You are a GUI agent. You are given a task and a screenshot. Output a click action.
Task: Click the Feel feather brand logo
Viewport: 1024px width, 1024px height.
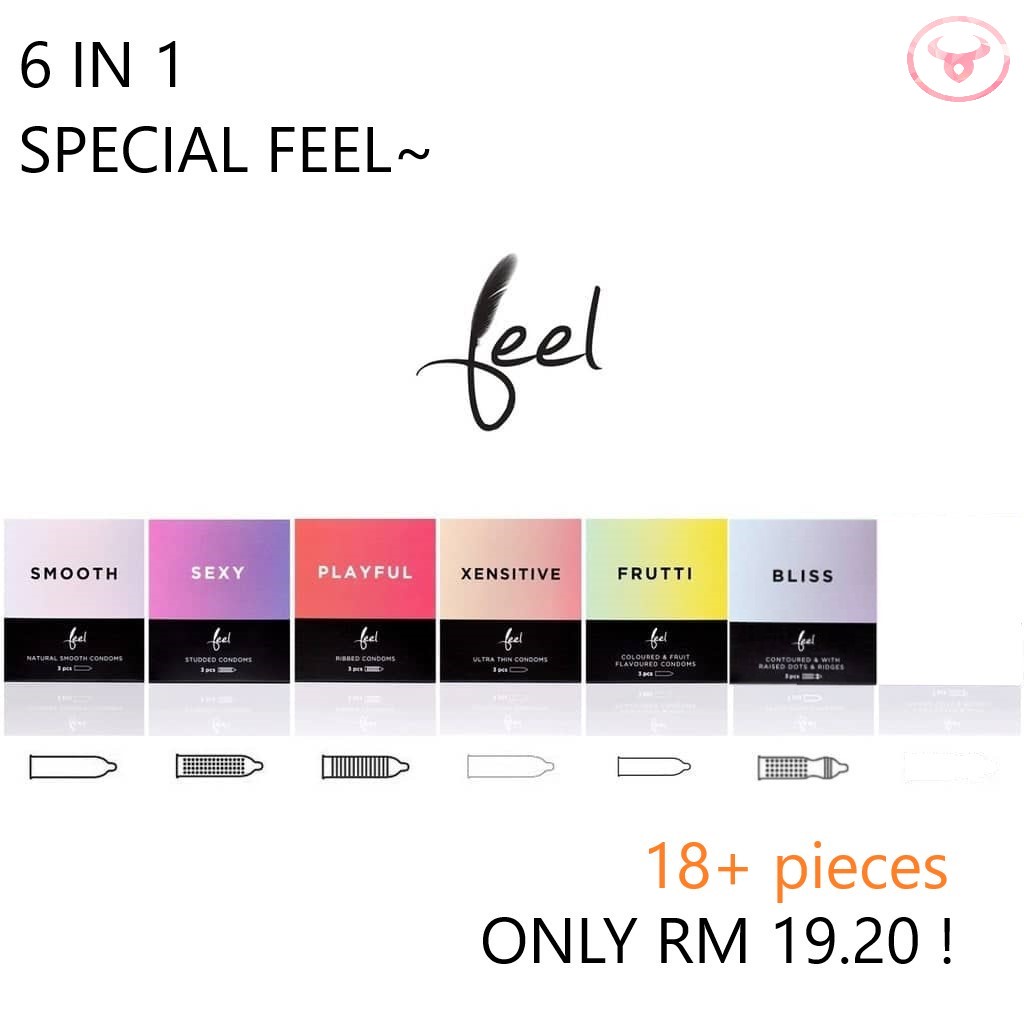509,342
